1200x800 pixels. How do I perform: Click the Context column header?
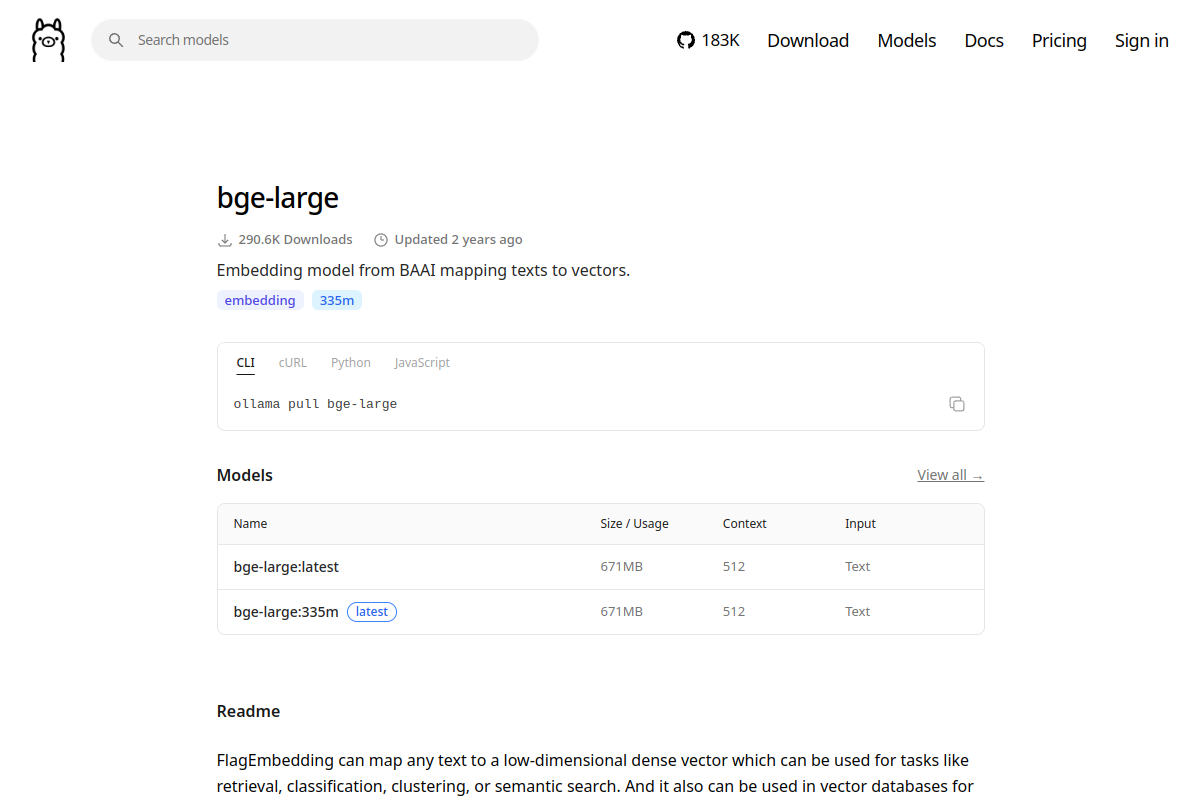tap(745, 524)
